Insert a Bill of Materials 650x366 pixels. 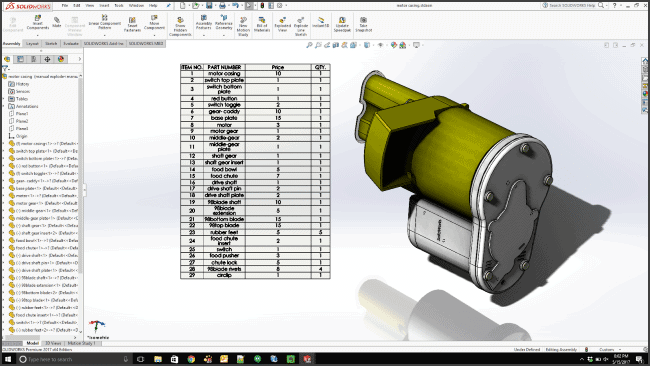262,24
